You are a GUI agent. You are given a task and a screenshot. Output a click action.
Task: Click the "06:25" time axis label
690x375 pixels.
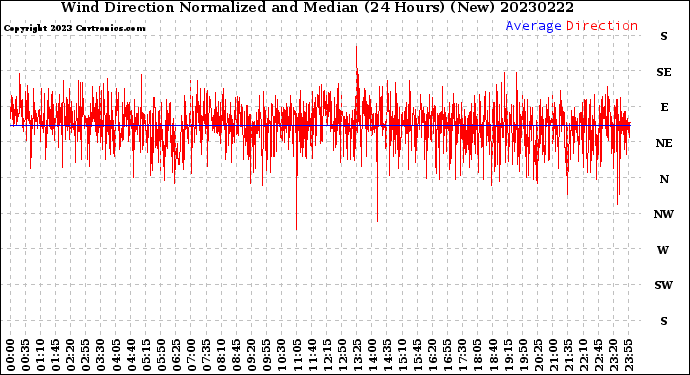tap(176, 355)
